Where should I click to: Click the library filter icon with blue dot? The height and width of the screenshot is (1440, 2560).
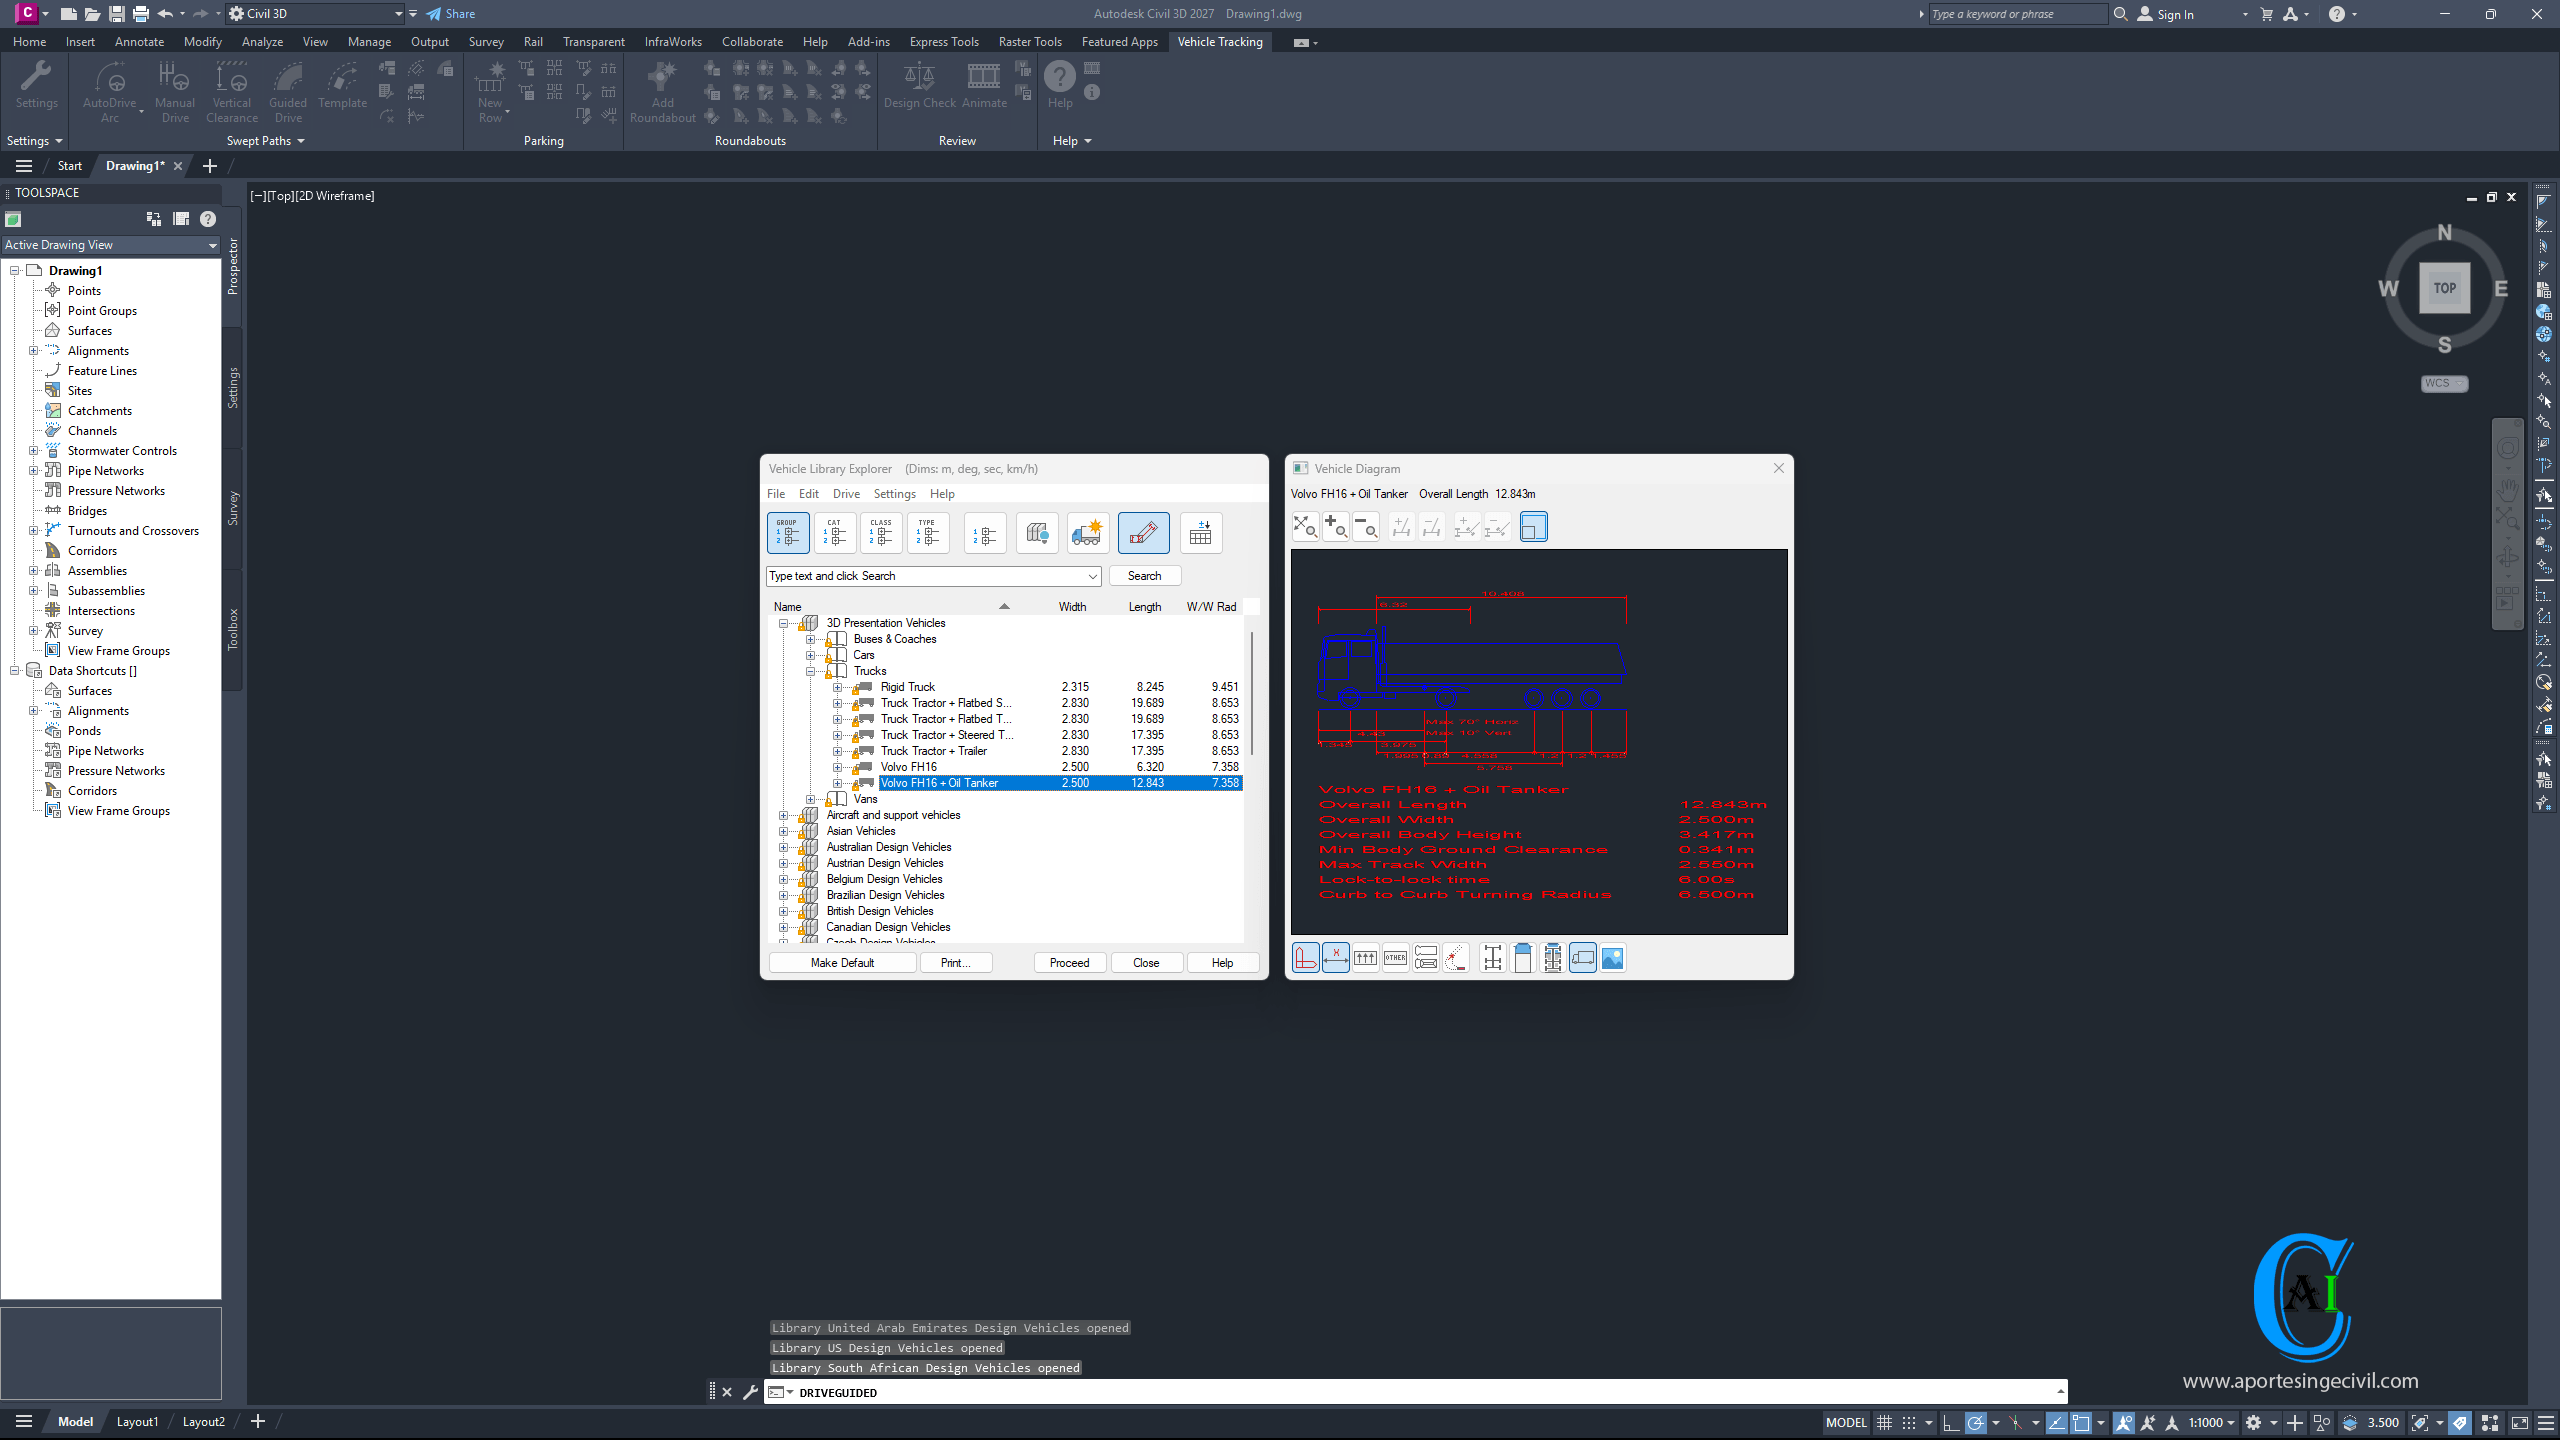pyautogui.click(x=1037, y=533)
